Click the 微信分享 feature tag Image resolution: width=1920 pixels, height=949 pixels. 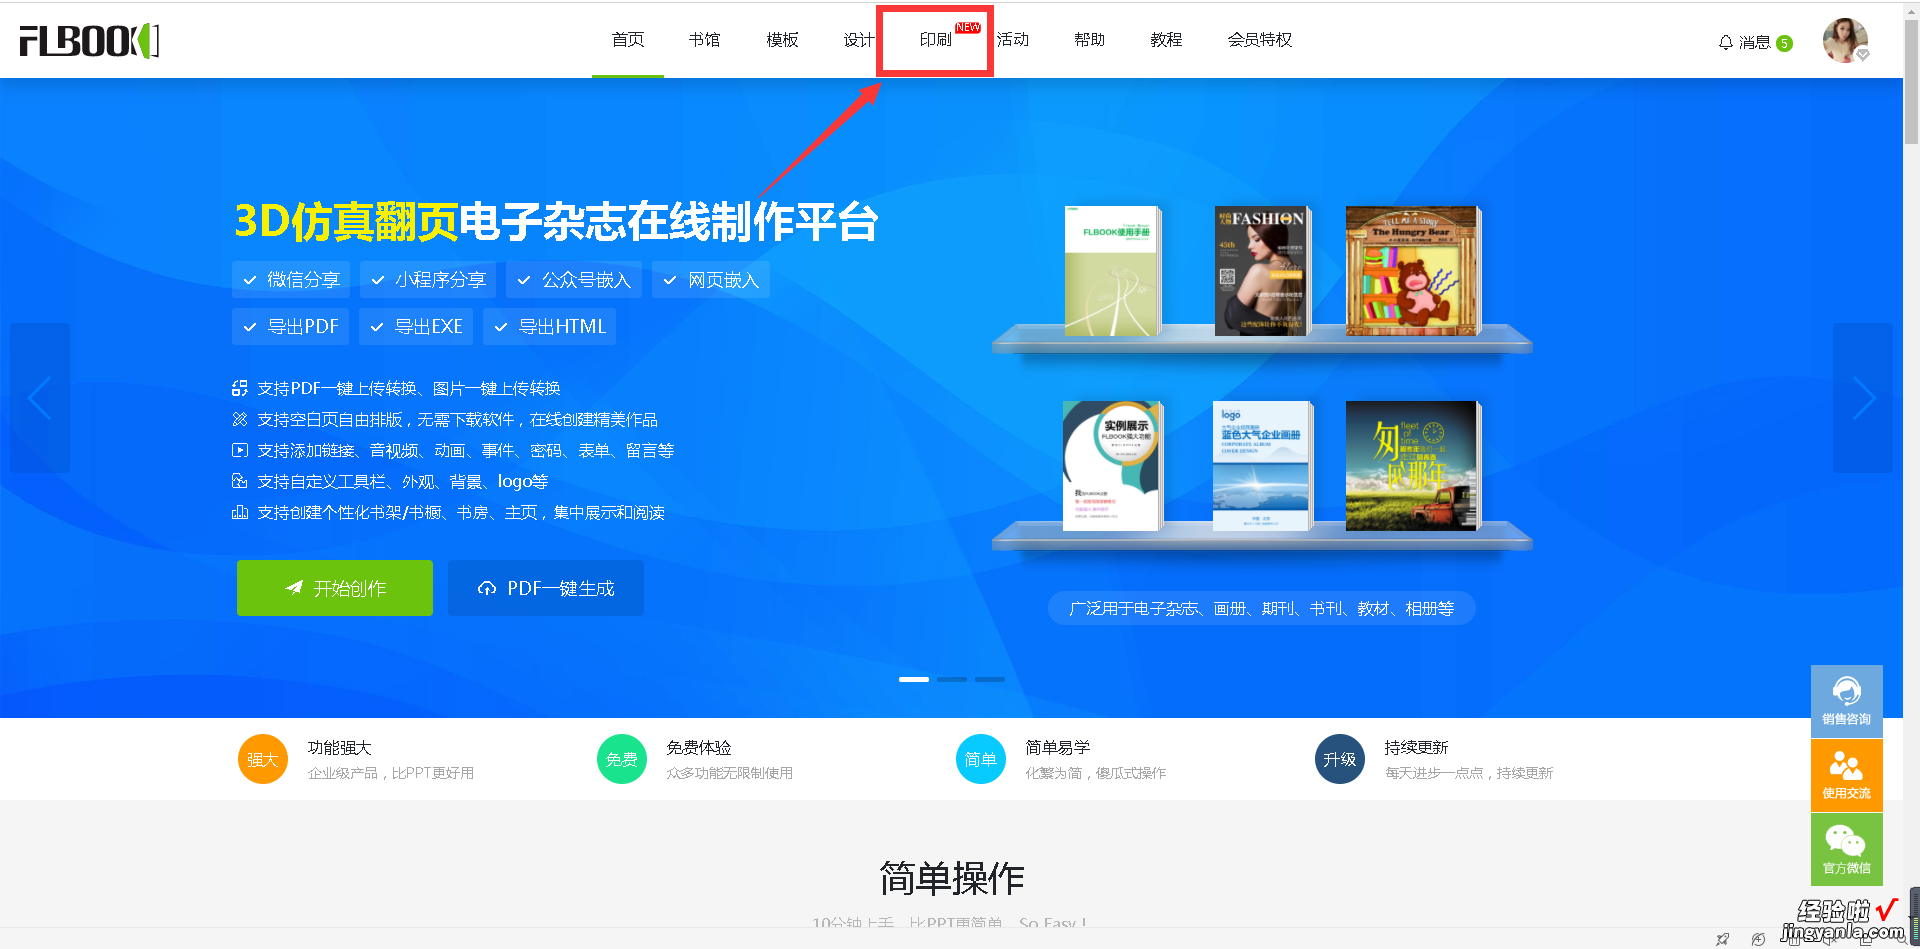point(291,280)
